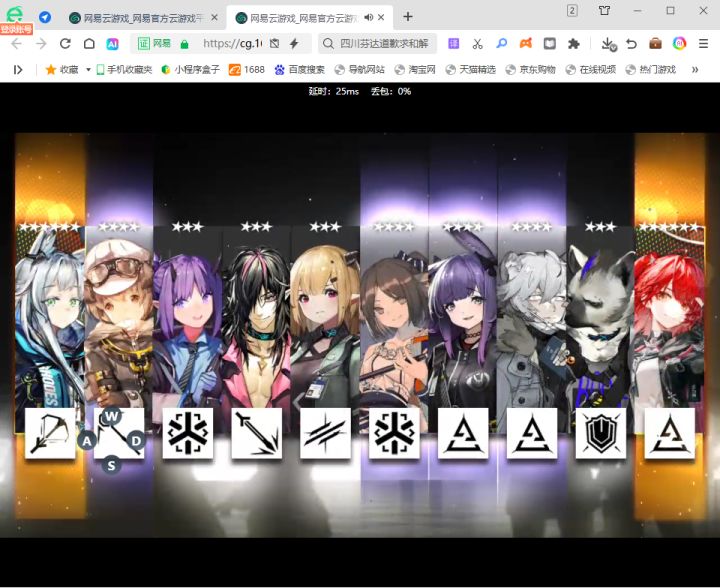The image size is (720, 588).
Task: Open the blue pinned tab icon
Action: [x=45, y=17]
